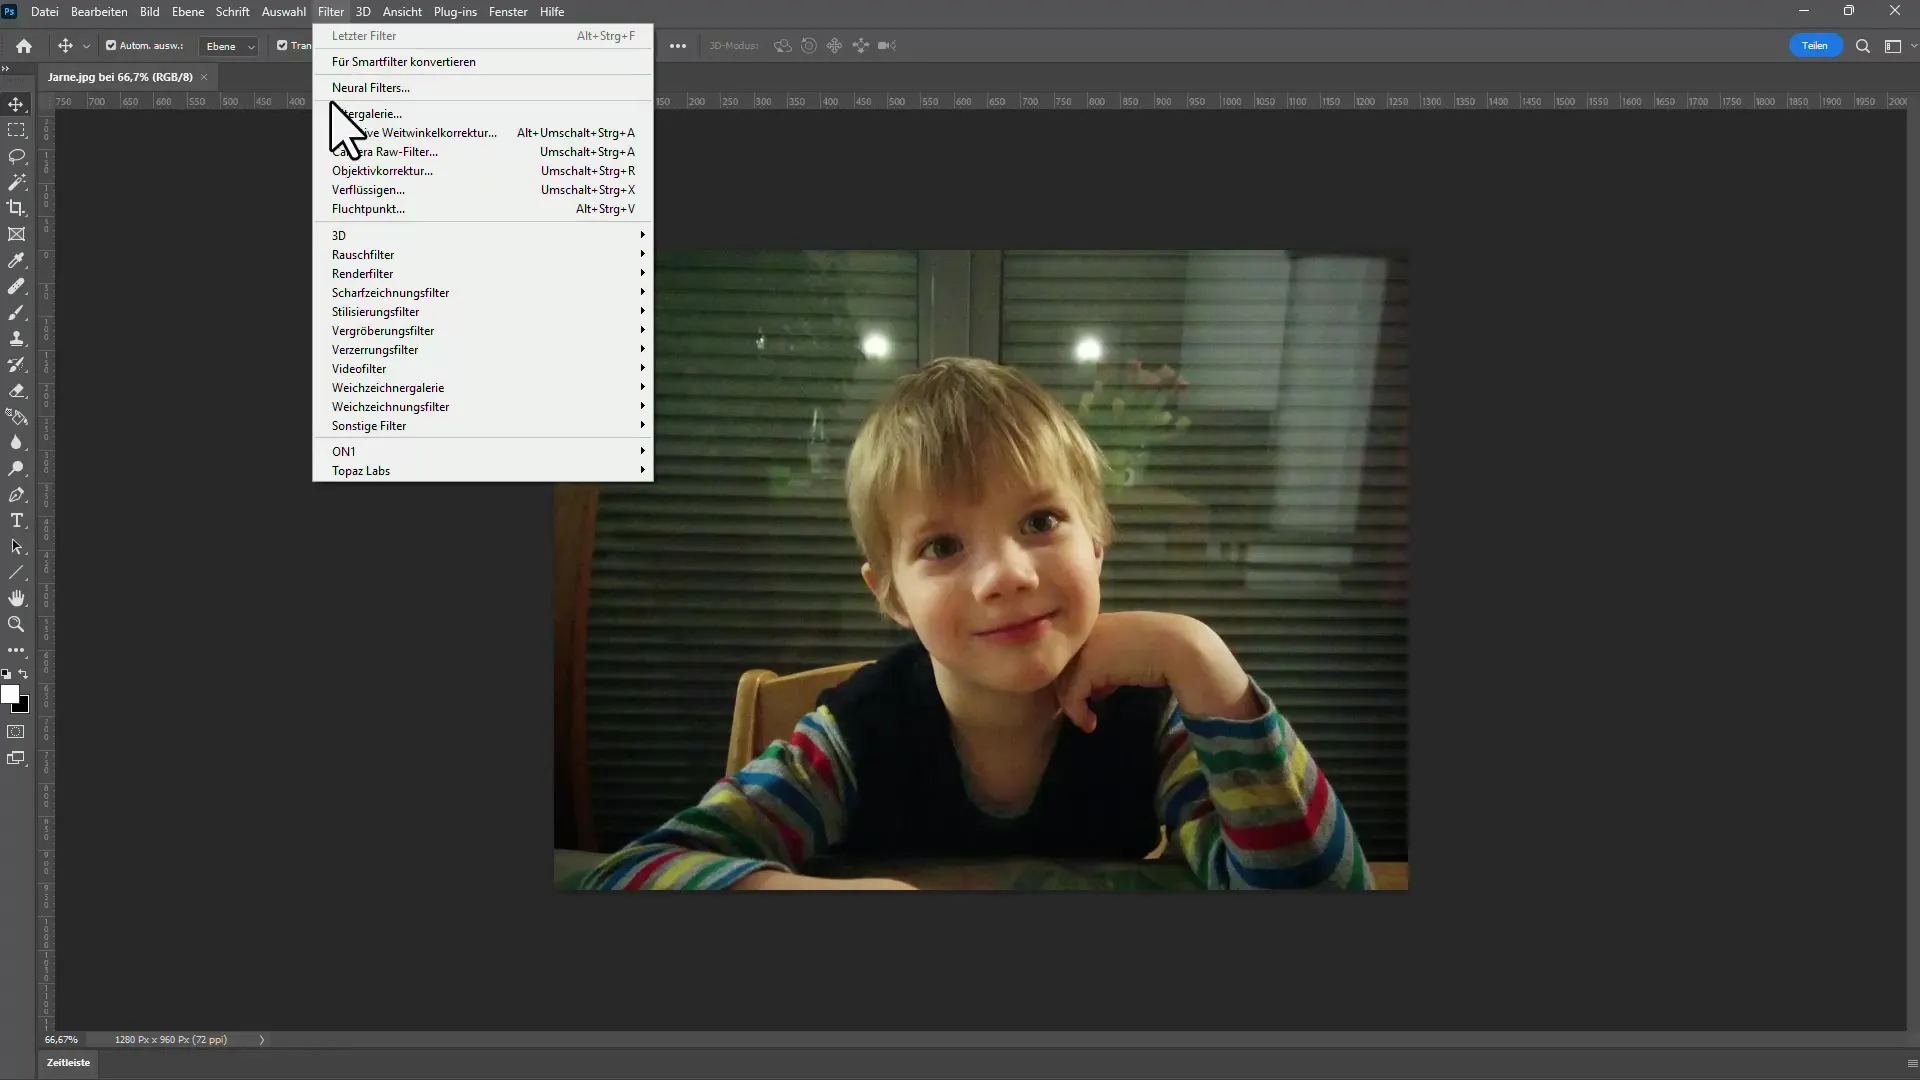The width and height of the screenshot is (1920, 1080).
Task: Select the Zoom tool
Action: tap(16, 624)
